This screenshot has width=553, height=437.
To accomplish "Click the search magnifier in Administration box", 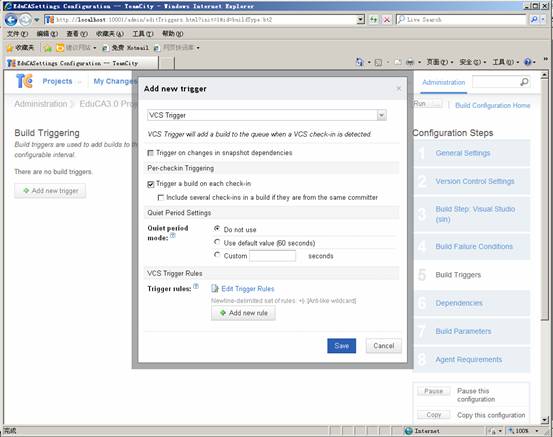I will pyautogui.click(x=524, y=82).
